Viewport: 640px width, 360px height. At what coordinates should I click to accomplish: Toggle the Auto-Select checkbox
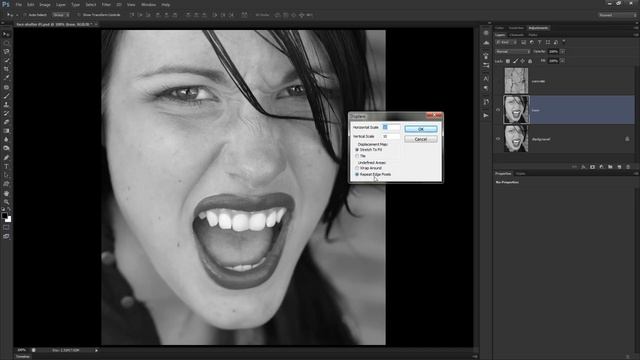[x=25, y=15]
